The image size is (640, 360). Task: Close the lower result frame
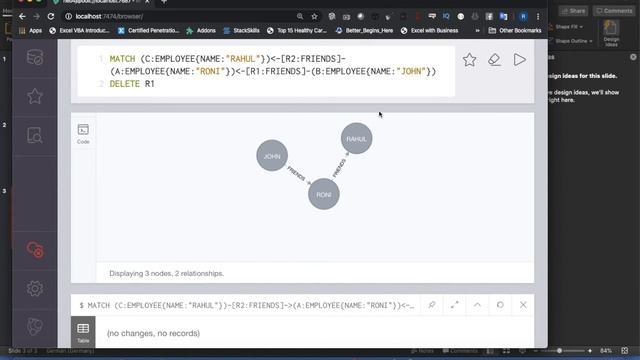click(x=523, y=305)
